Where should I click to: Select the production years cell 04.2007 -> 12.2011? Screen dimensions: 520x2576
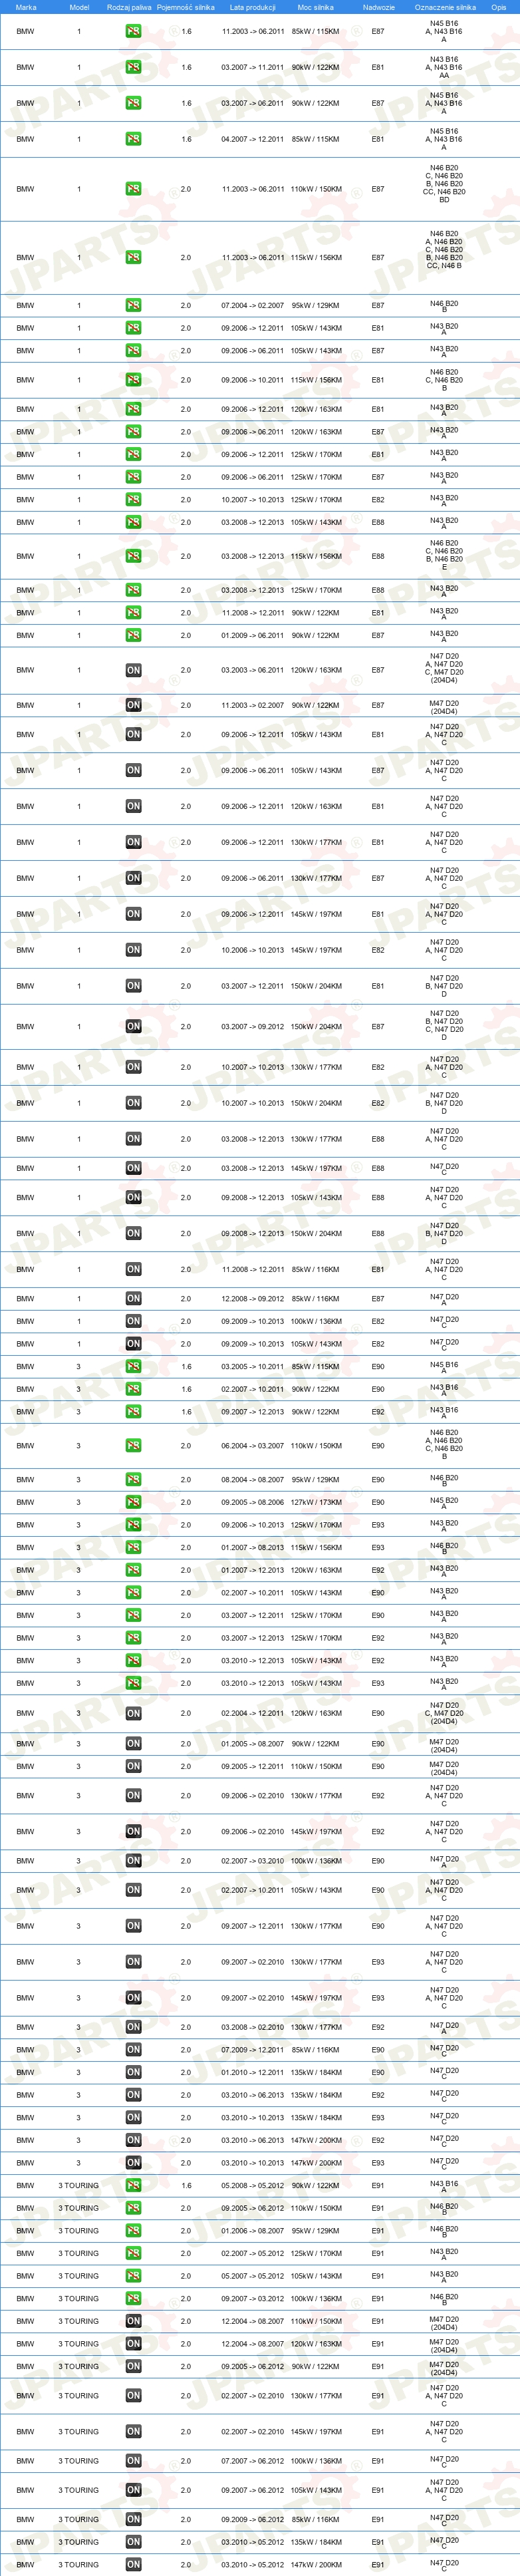(x=252, y=139)
